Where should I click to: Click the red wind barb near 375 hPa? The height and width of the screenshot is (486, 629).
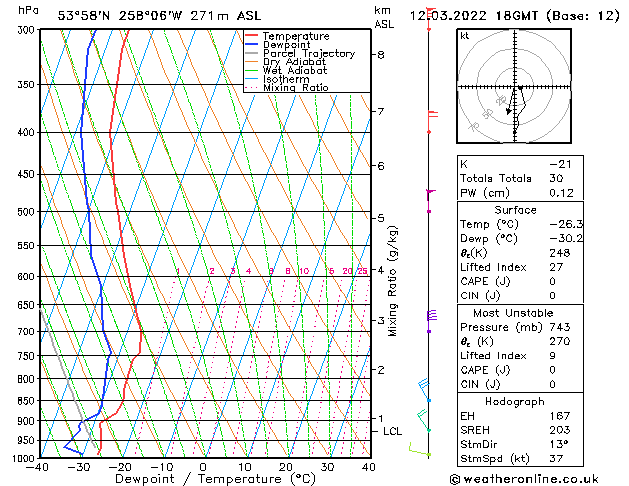point(432,115)
